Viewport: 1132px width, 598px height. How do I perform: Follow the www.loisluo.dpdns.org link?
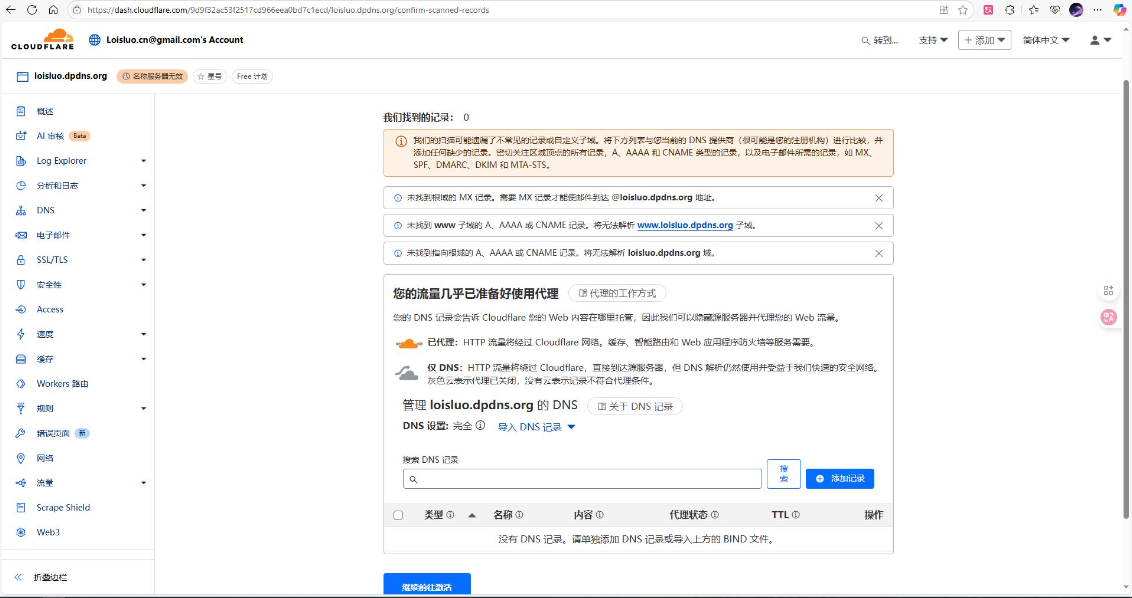click(684, 225)
